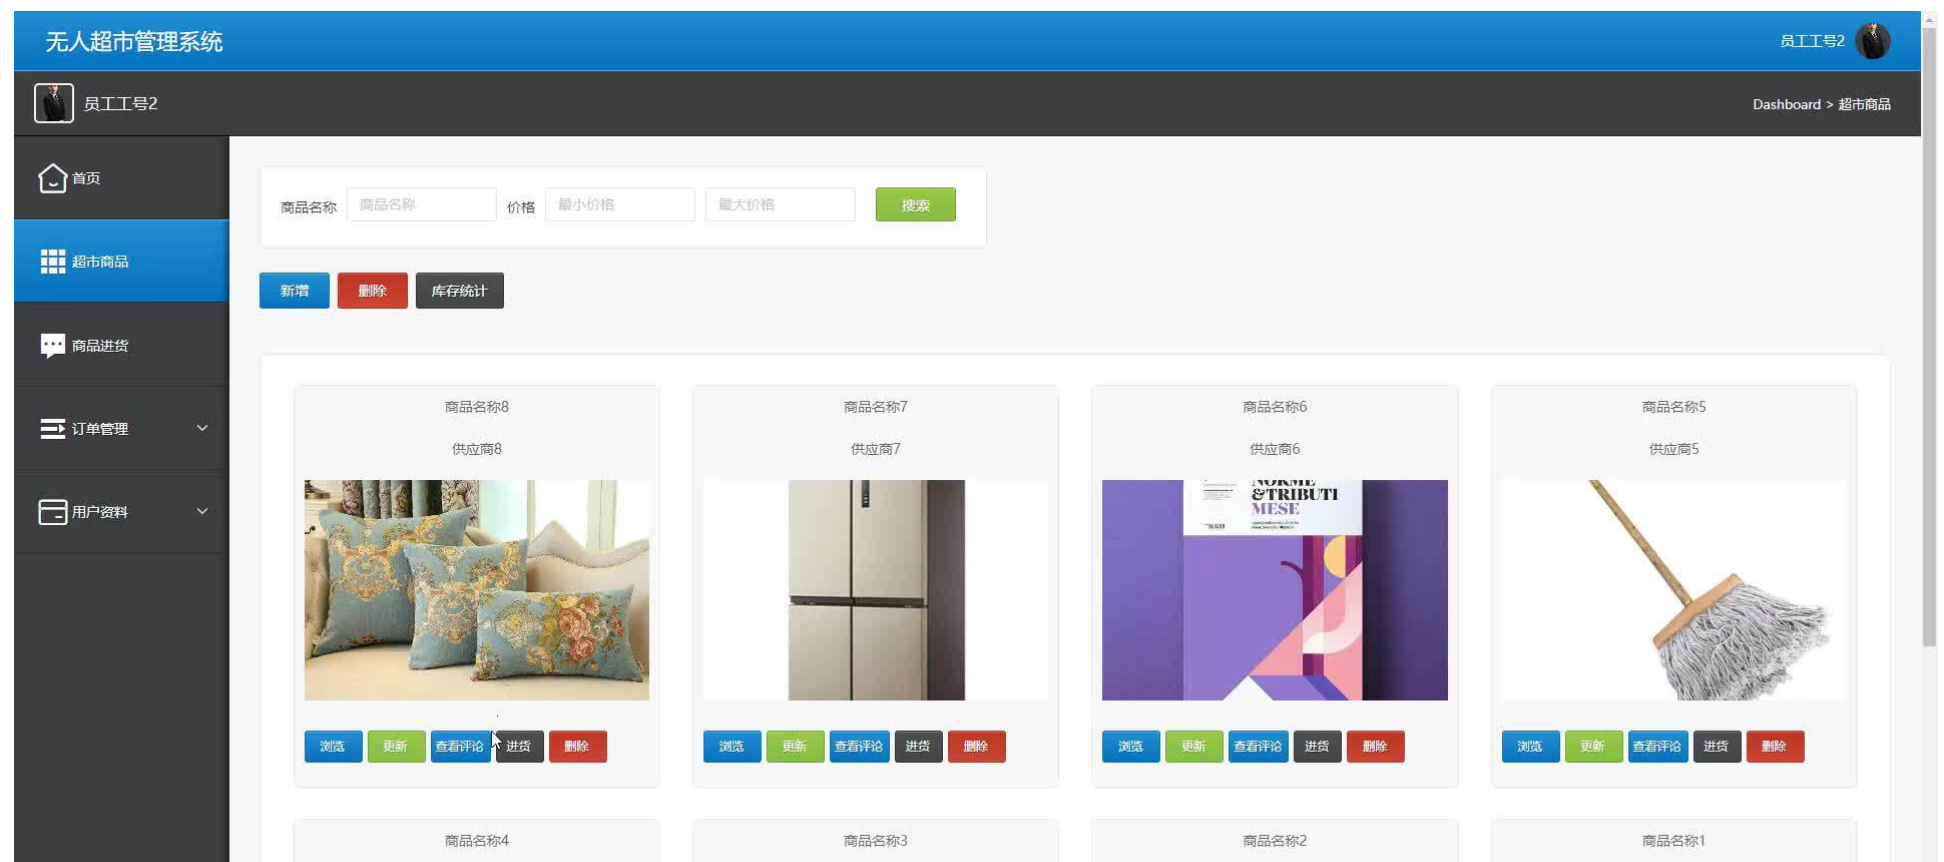Click 更新 for 商品名称5
This screenshot has width=1944, height=862.
pyautogui.click(x=1593, y=746)
